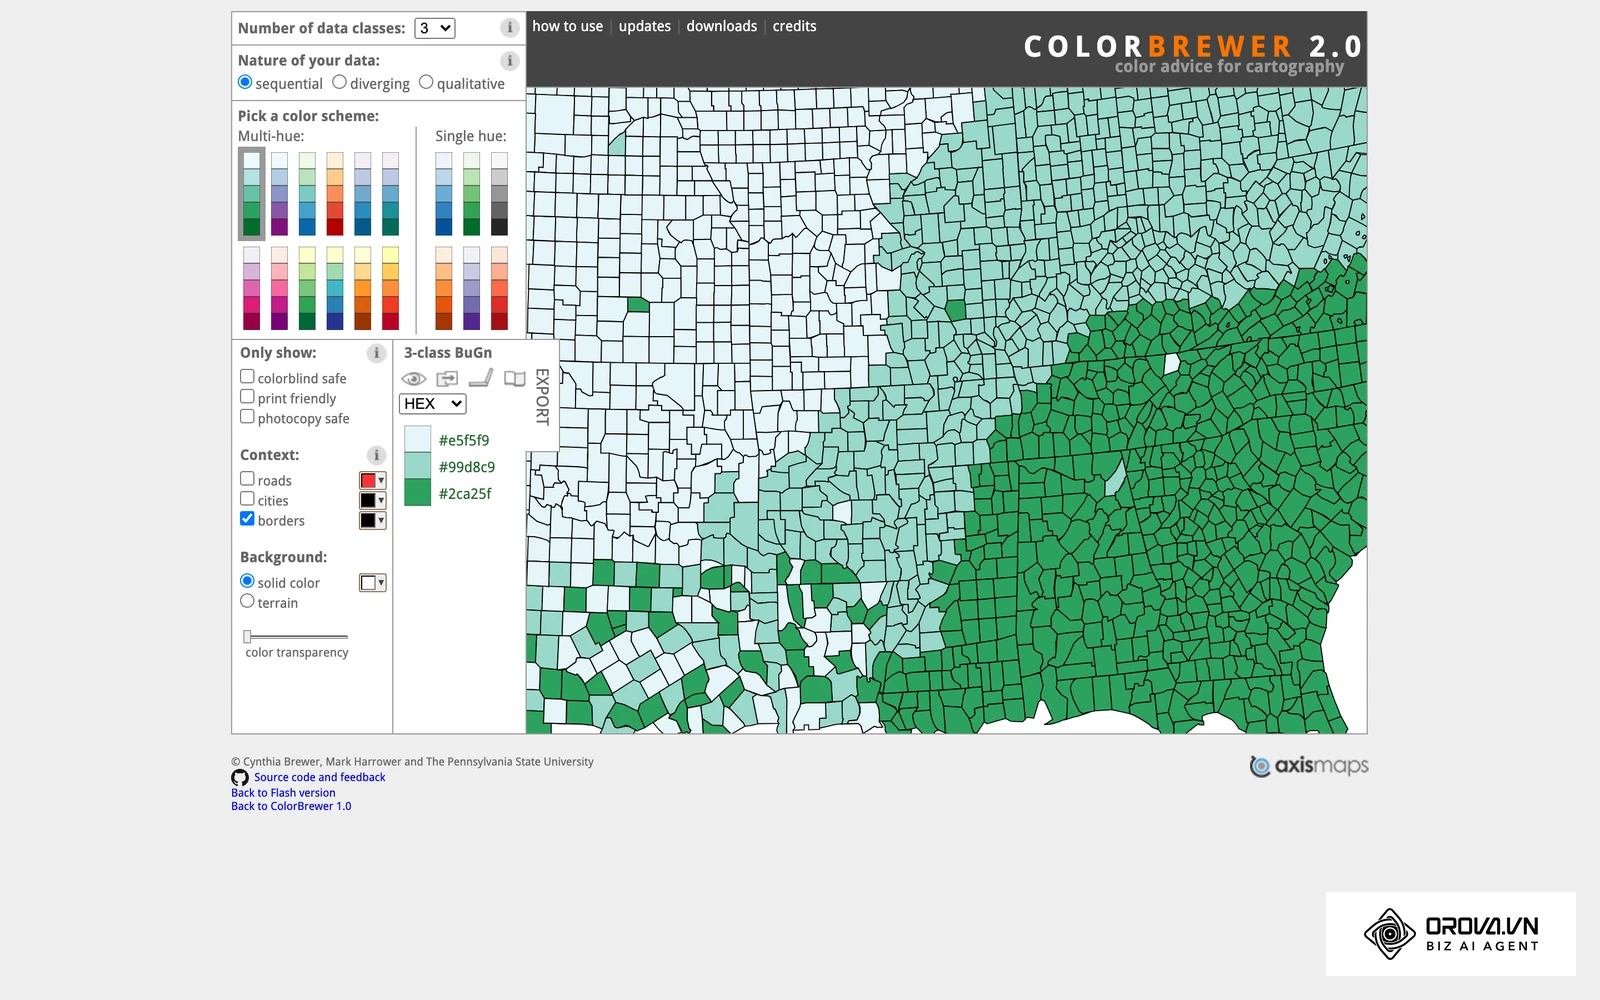1600x1000 pixels.
Task: Open the number of data classes dropdown
Action: (x=435, y=28)
